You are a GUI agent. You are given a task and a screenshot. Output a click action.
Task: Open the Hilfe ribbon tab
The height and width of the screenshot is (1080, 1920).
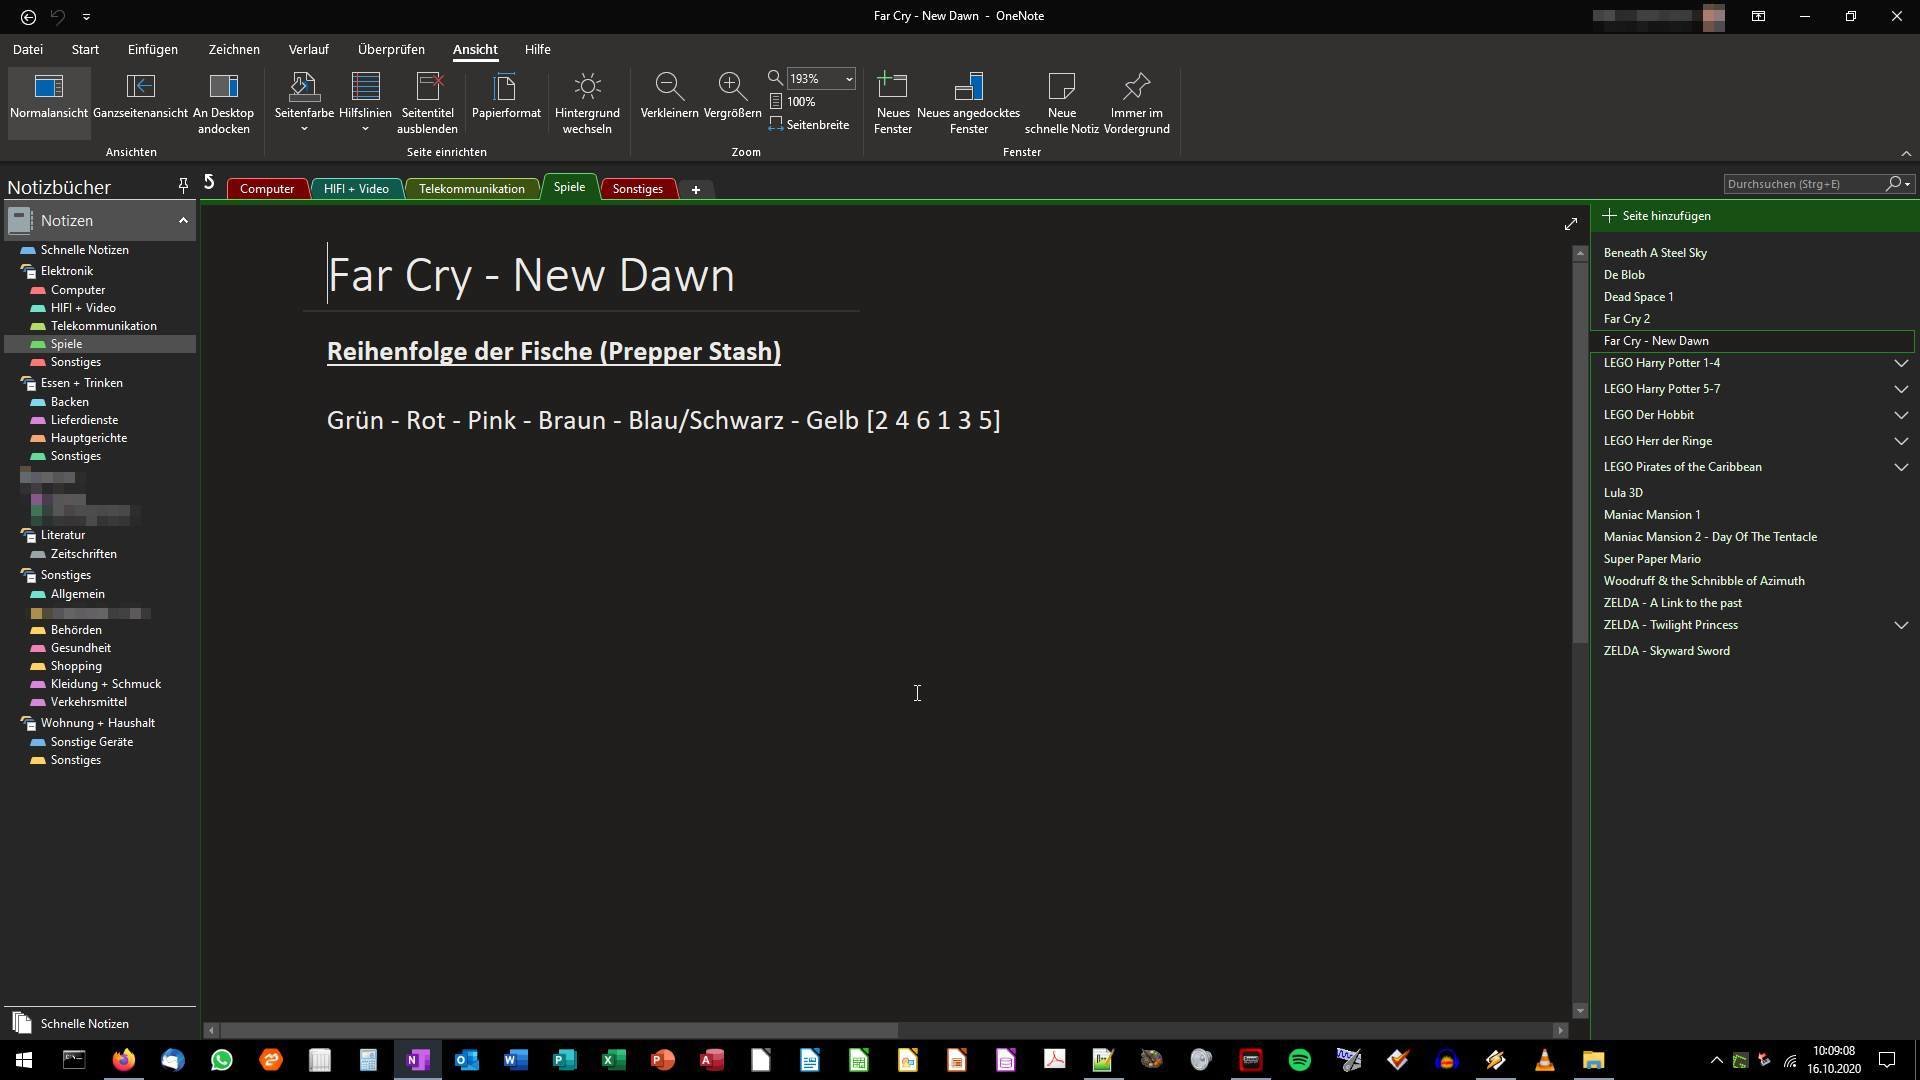(537, 49)
